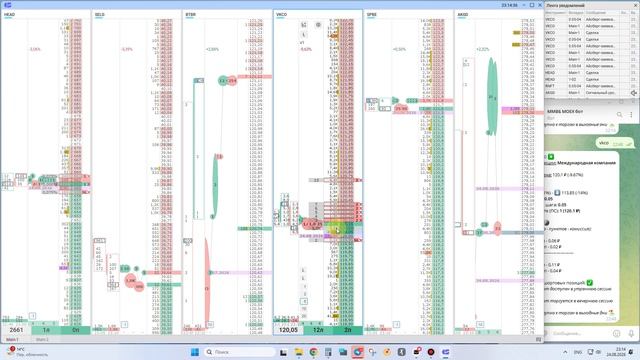
Task: Click the 1л volume button in HEAD
Action: (x=46, y=330)
